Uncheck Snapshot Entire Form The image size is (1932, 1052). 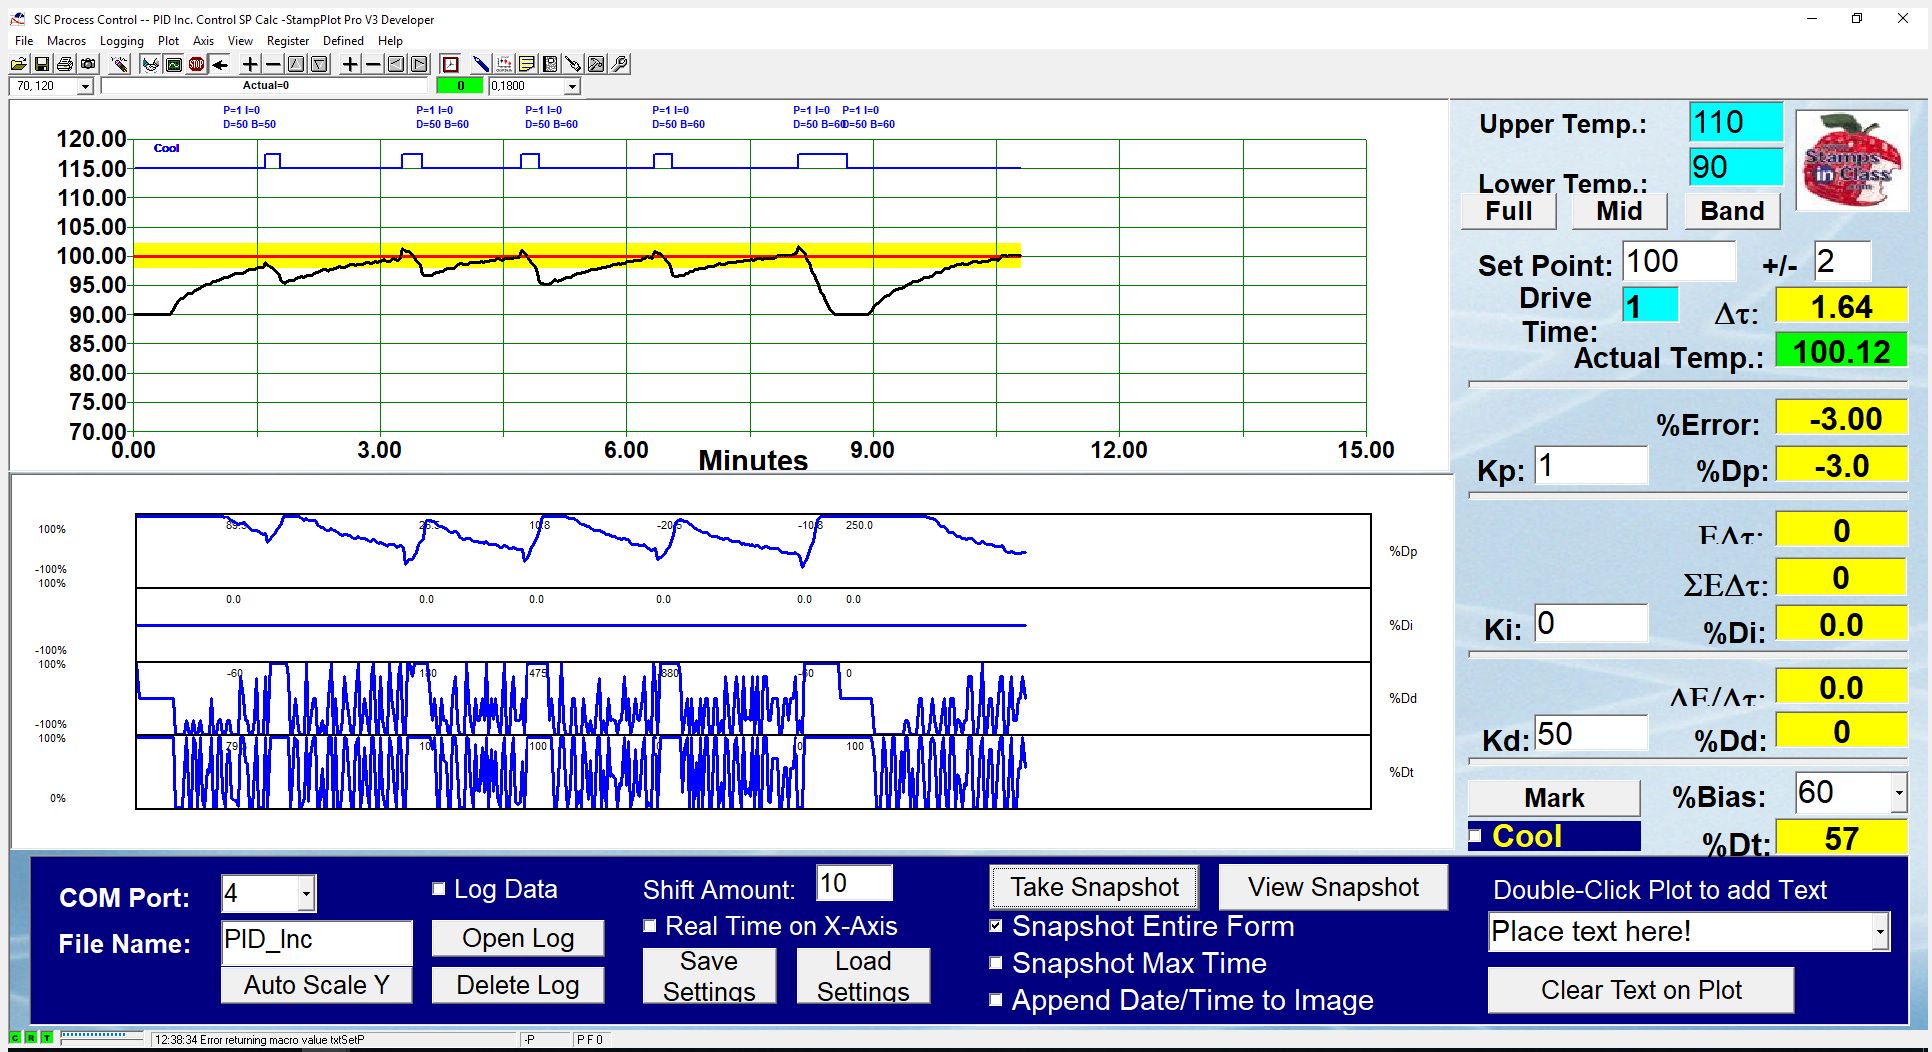pyautogui.click(x=996, y=926)
